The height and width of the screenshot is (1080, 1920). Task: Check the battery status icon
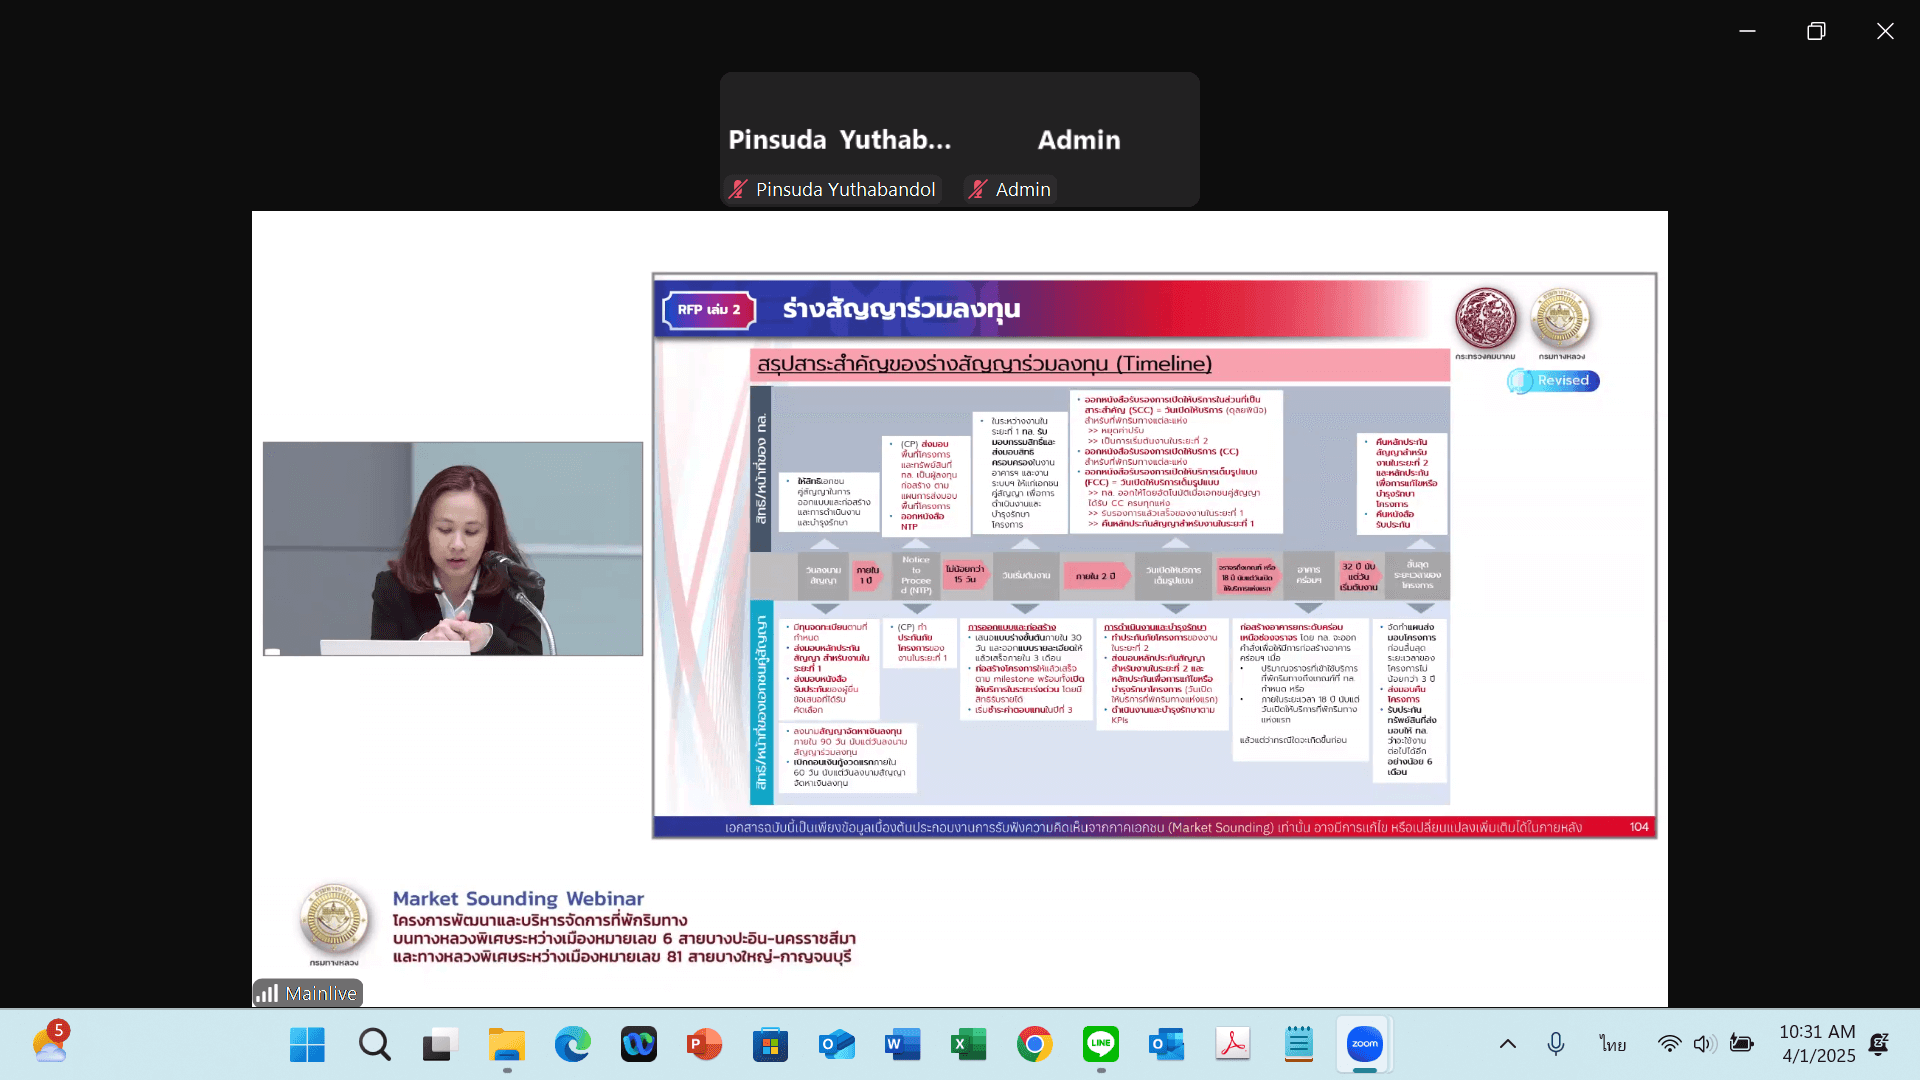1742,1044
